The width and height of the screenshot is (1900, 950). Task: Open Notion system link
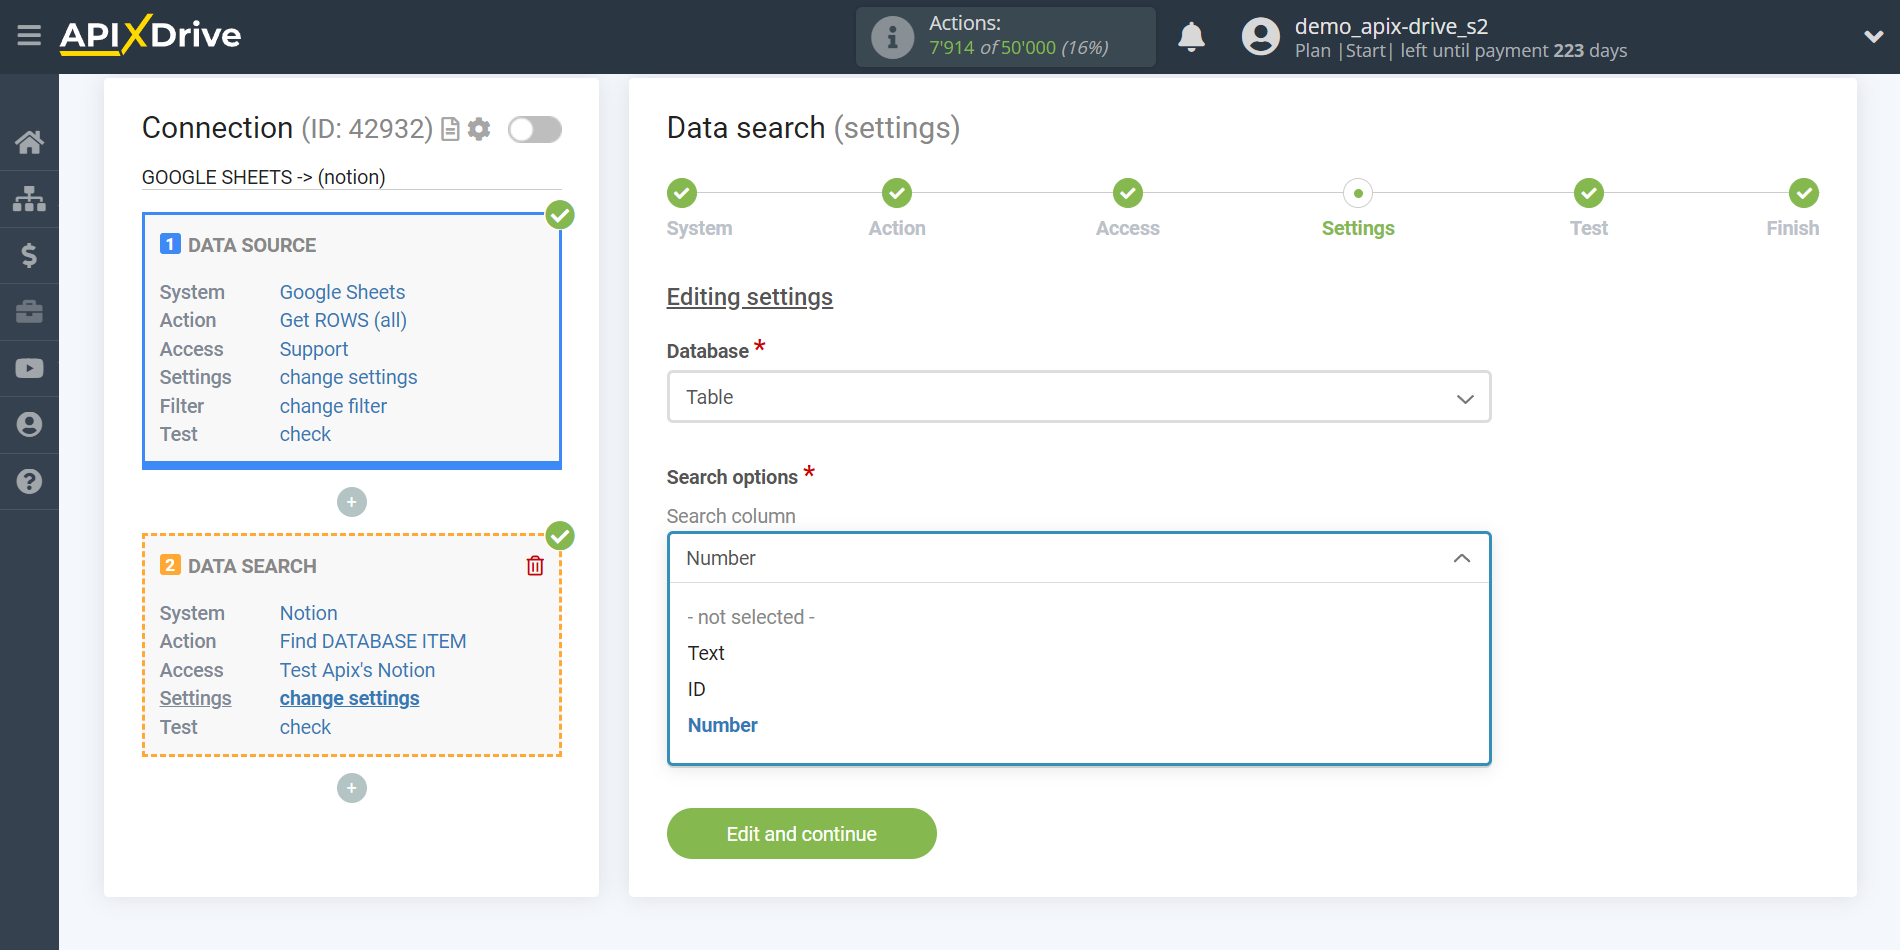pyautogui.click(x=308, y=613)
